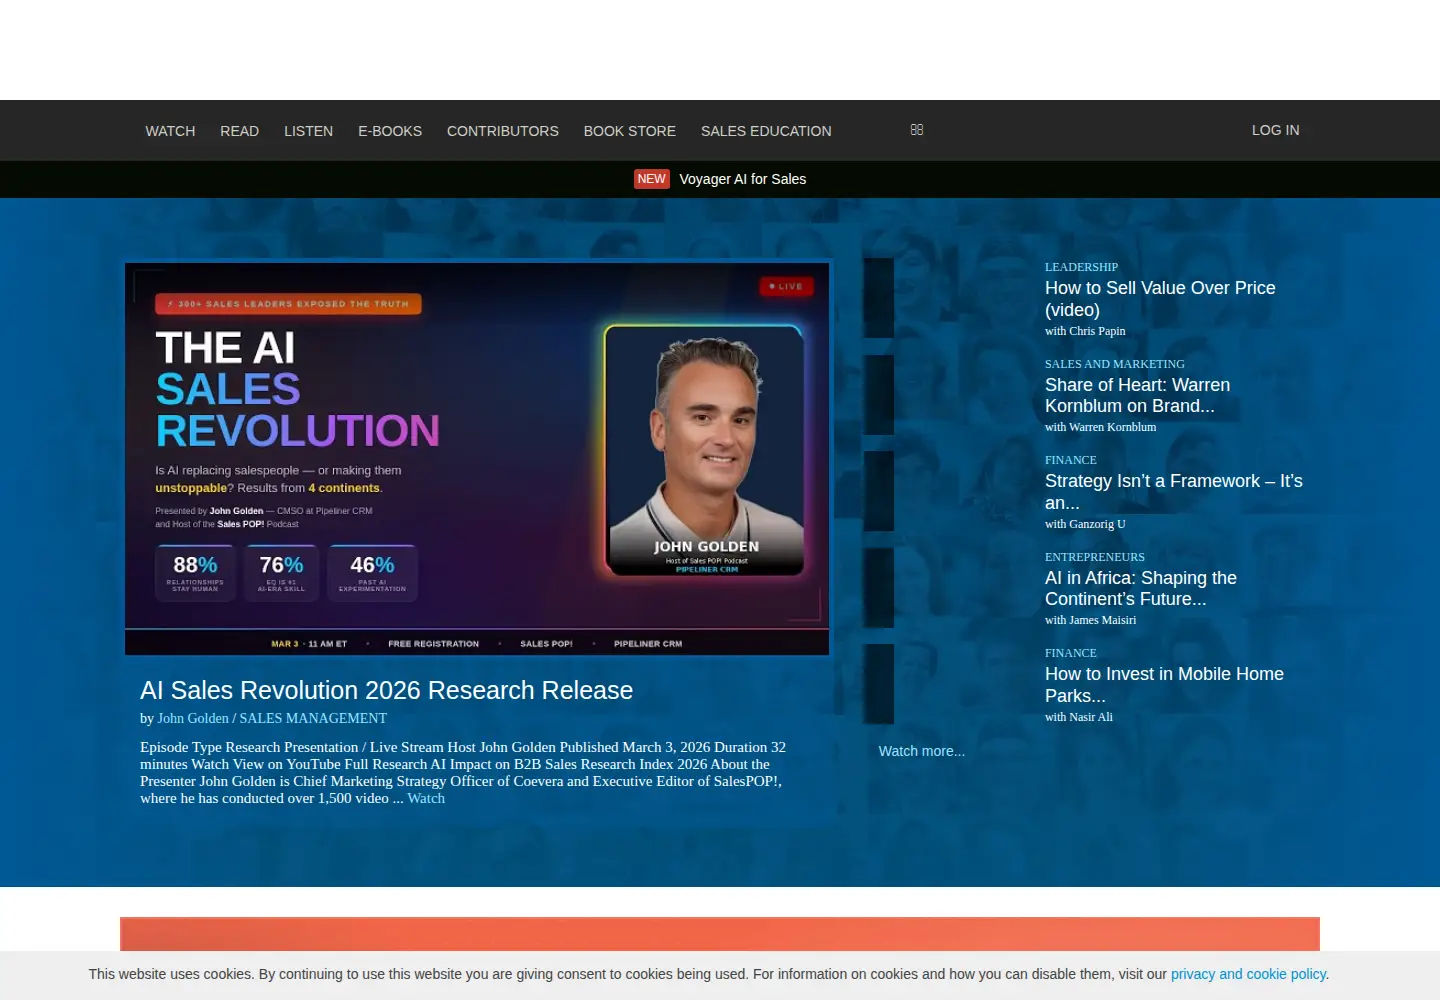Click the dark thumbnail beside AI in Africa

tap(879, 588)
